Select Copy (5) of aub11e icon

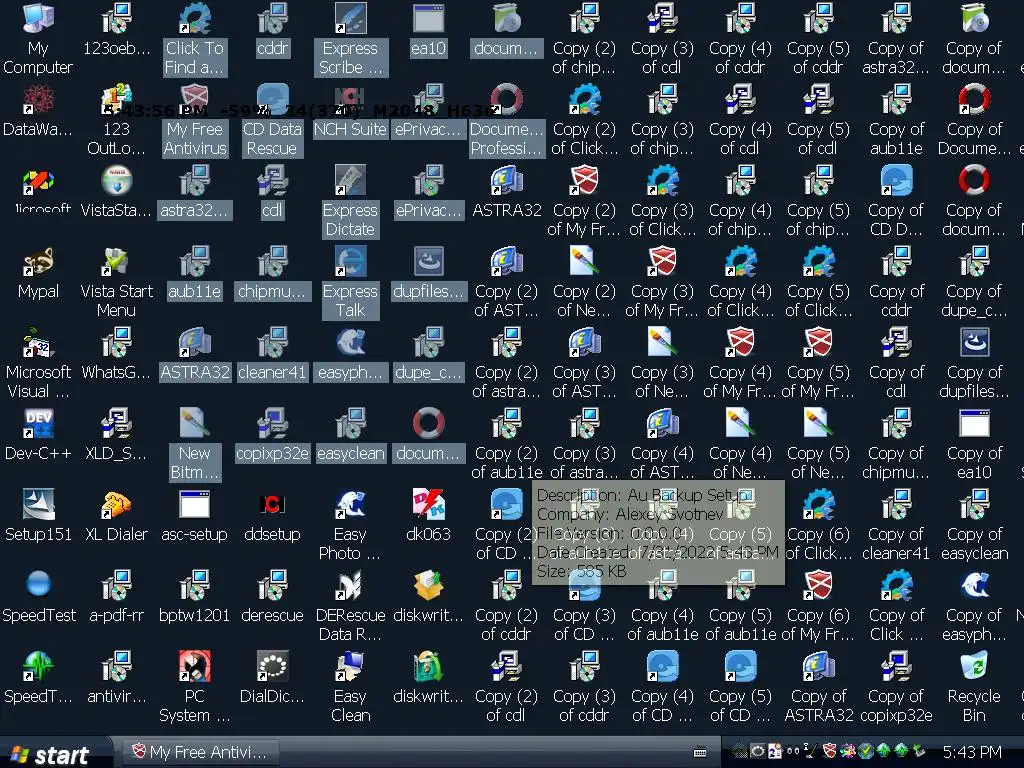pos(740,586)
